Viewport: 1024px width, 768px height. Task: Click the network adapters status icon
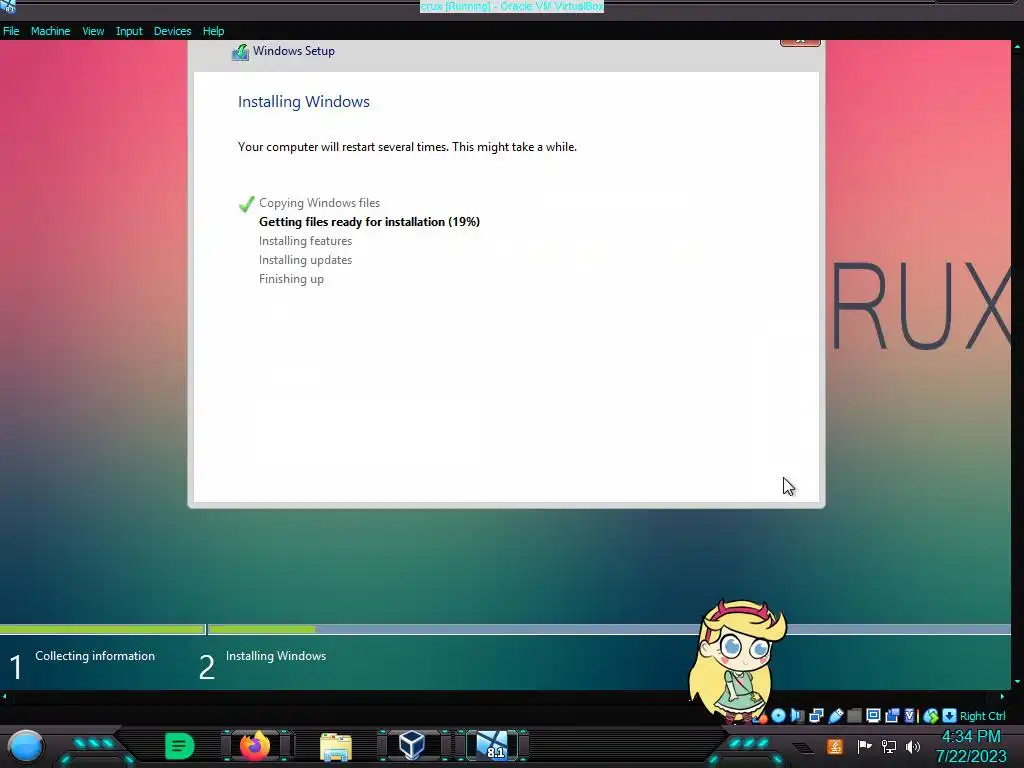tap(816, 716)
